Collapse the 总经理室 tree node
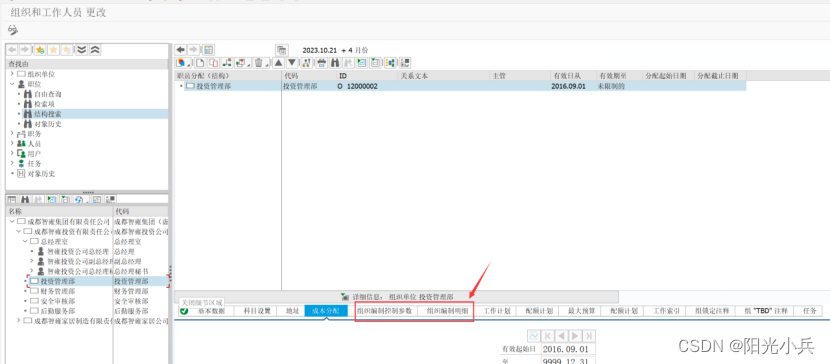 [25, 241]
